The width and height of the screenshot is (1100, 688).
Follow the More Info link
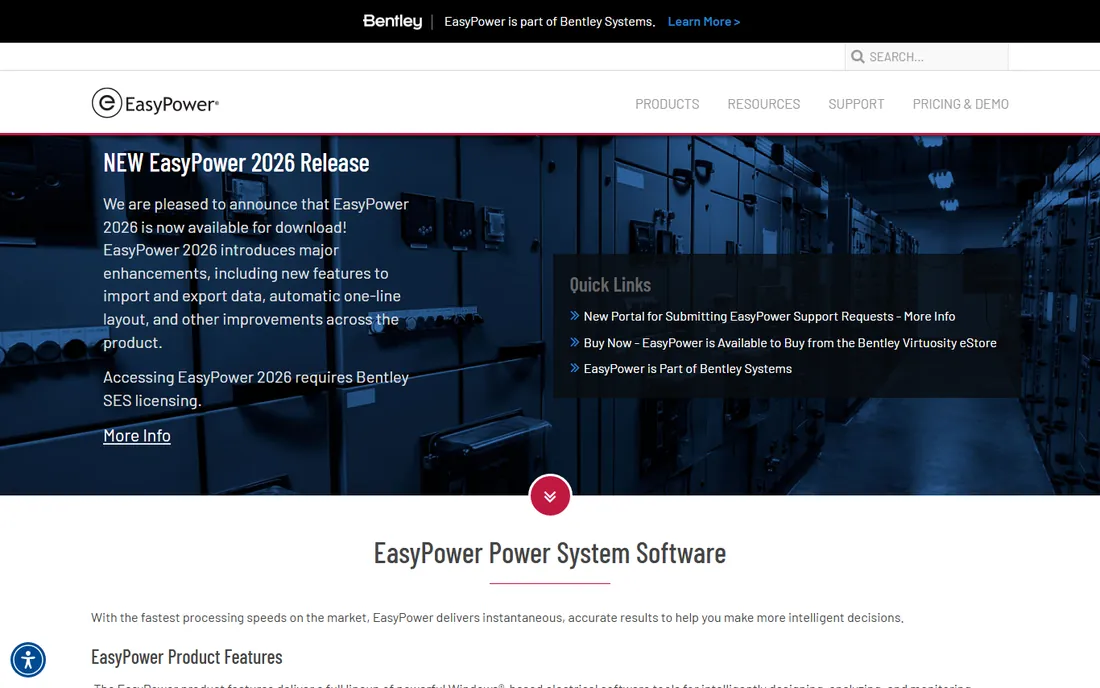pos(137,436)
